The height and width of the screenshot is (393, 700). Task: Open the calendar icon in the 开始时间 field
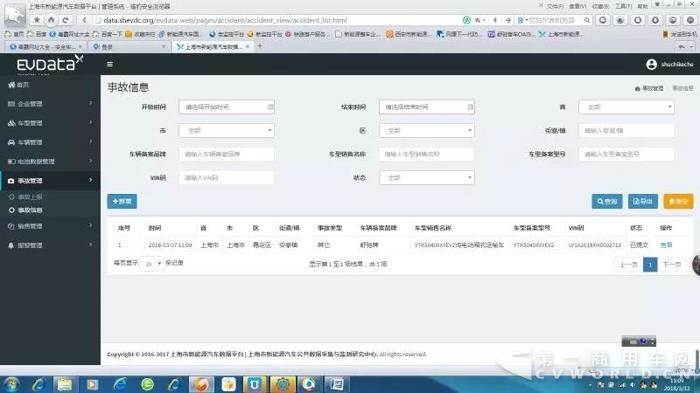pyautogui.click(x=270, y=107)
